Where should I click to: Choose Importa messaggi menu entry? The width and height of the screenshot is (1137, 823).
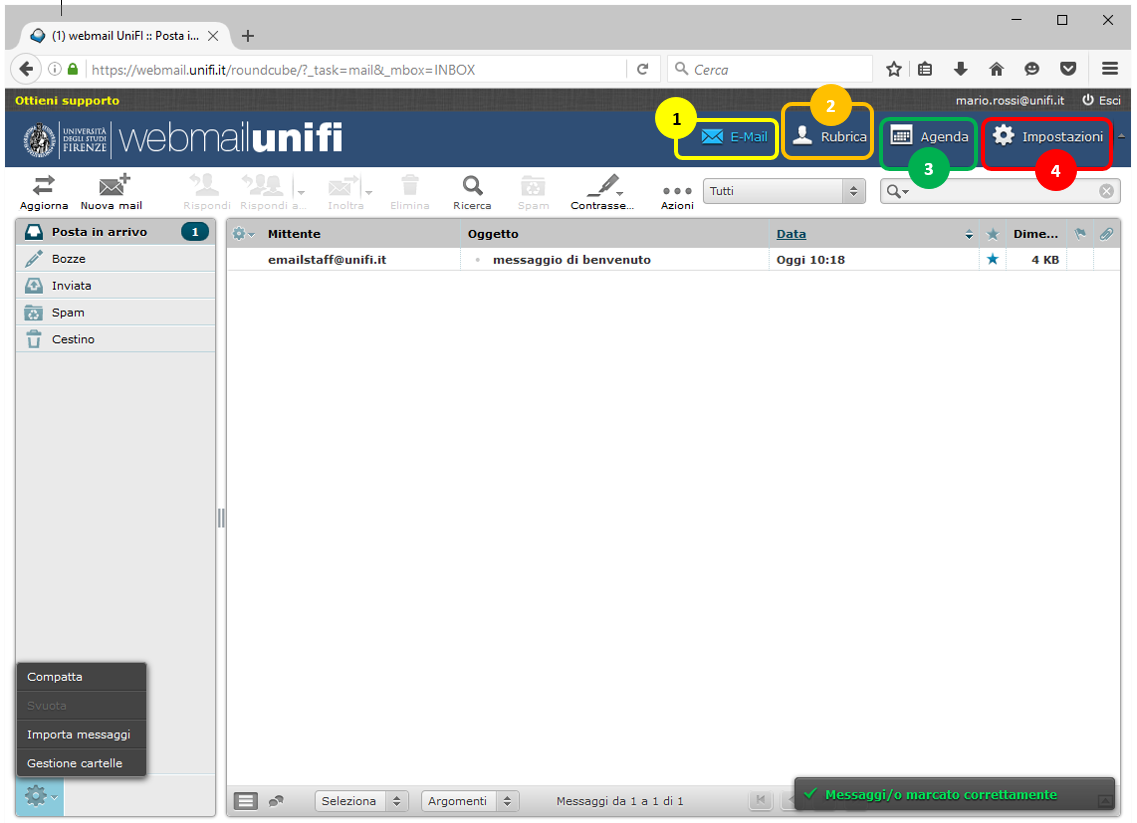click(81, 735)
